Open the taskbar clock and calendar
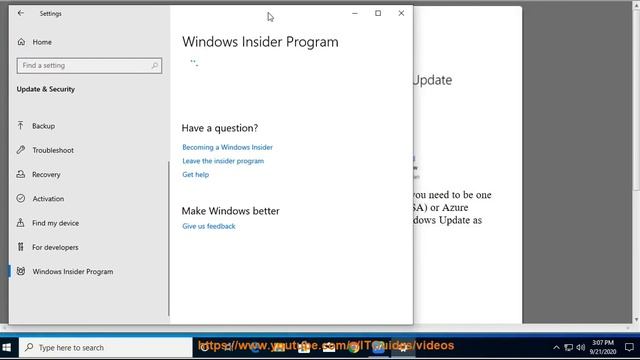Screen dimensions: 640x360 [603, 347]
